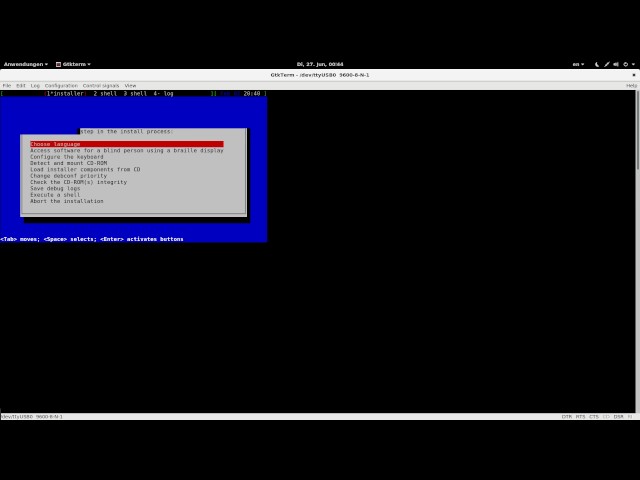Viewport: 640px width, 480px height.
Task: Click the DSR indicator in the status bar
Action: (x=618, y=417)
